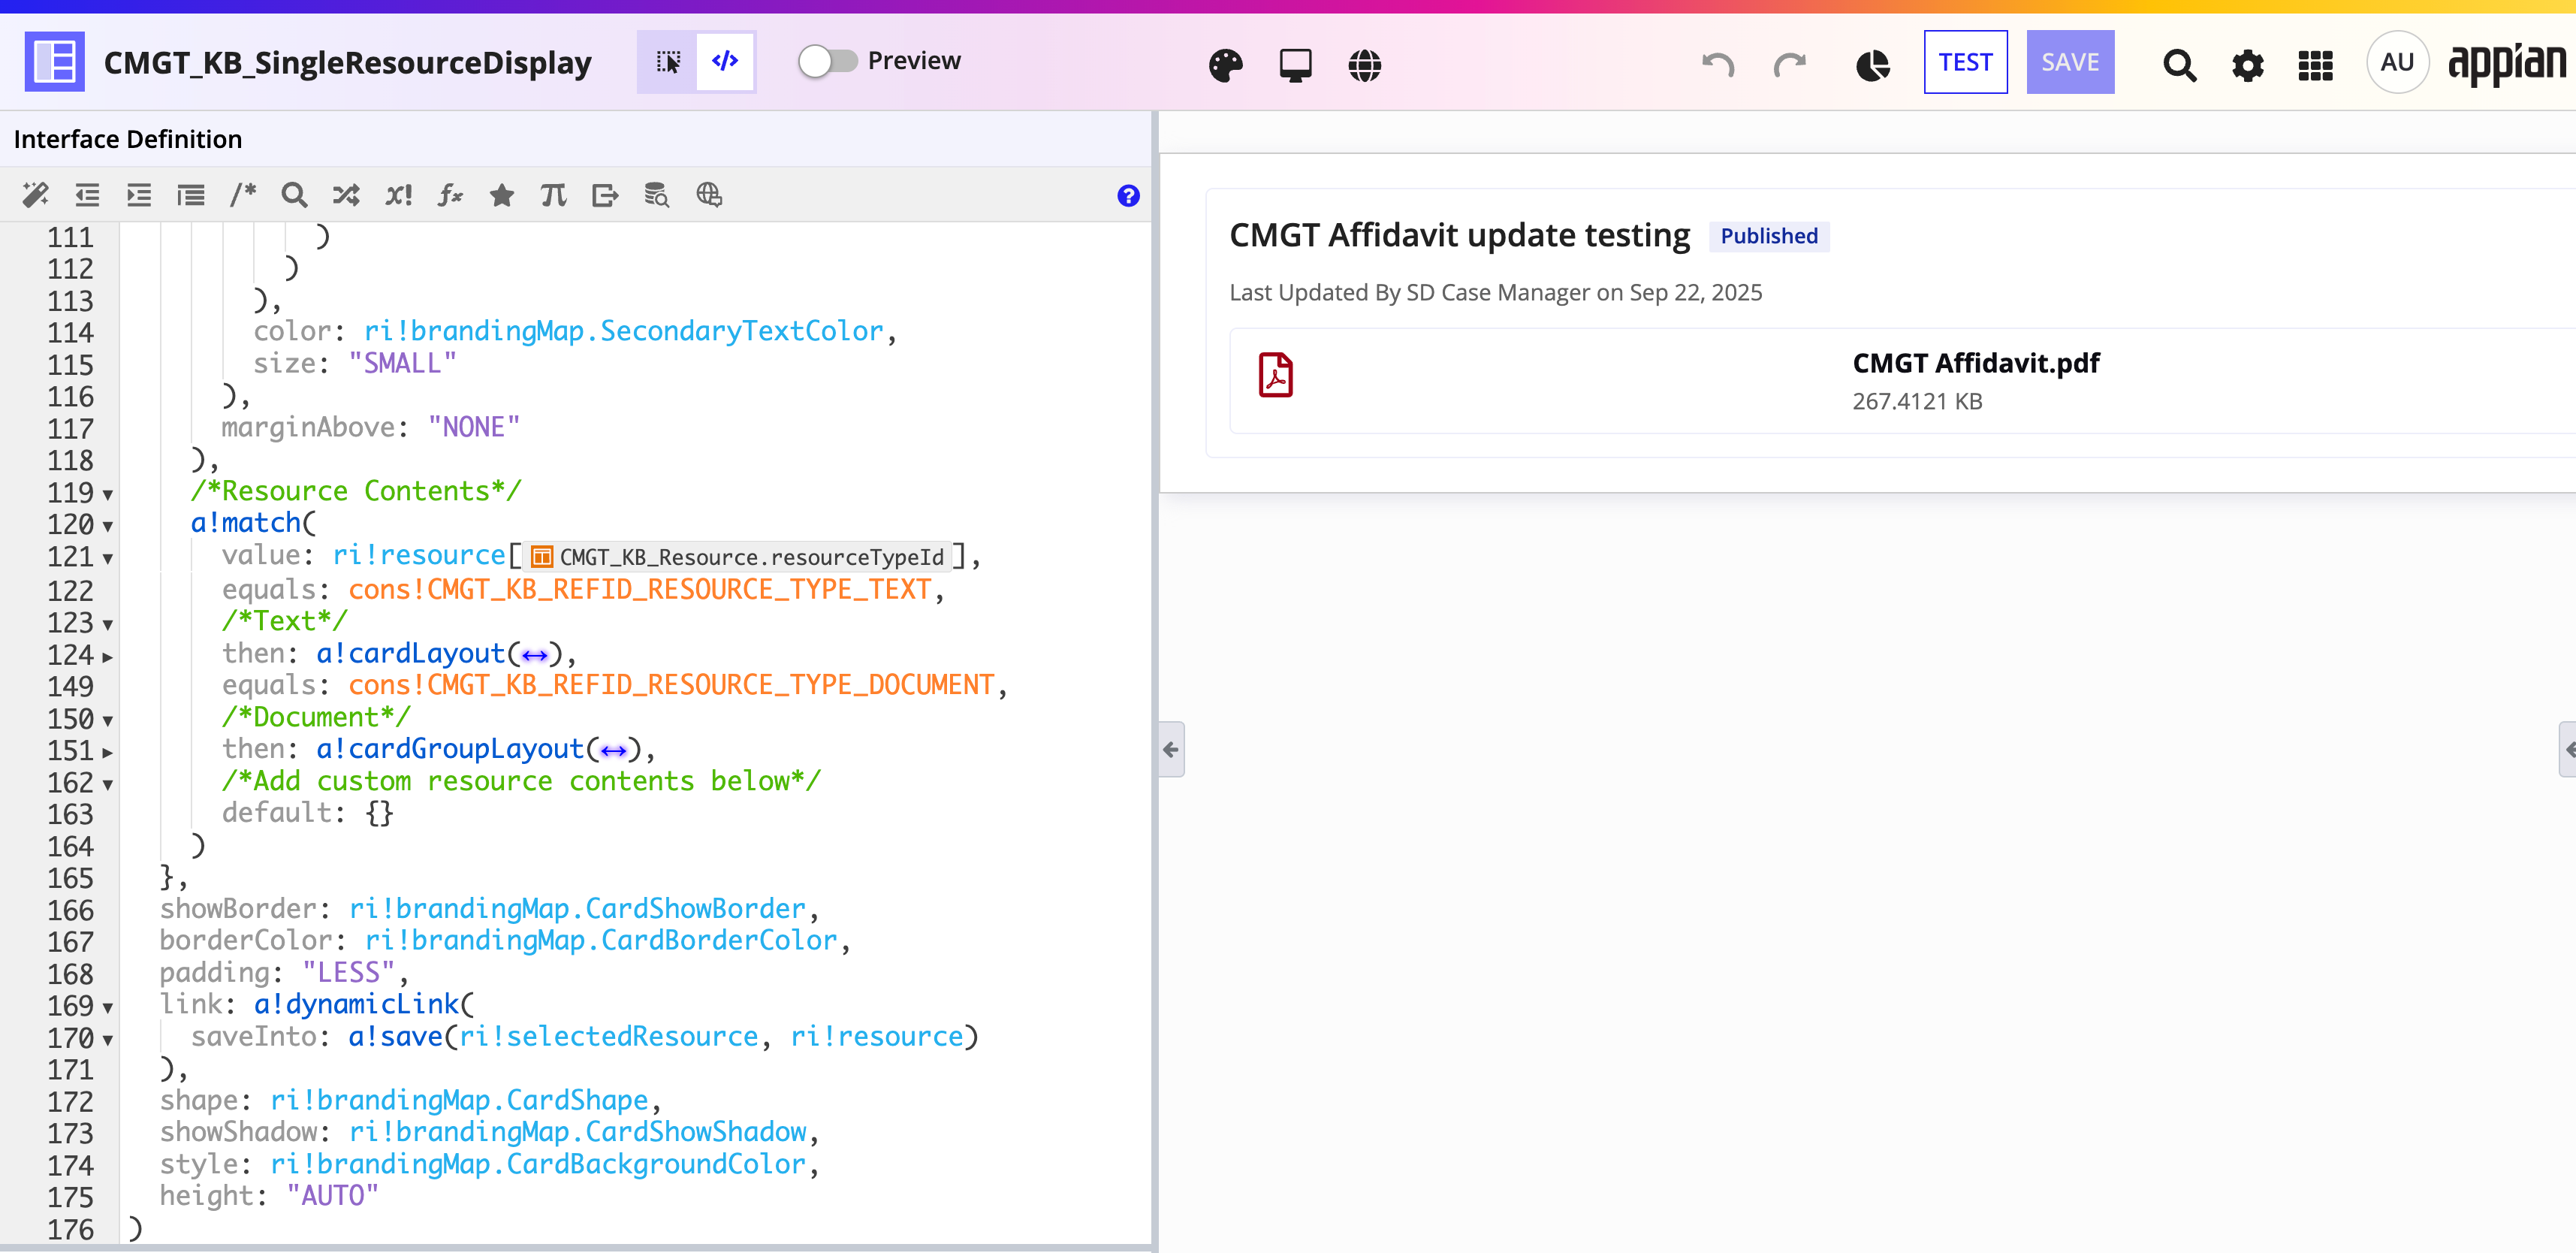Open the CMGT Affidavit.pdf file name
Image resolution: width=2576 pixels, height=1253 pixels.
click(1975, 363)
